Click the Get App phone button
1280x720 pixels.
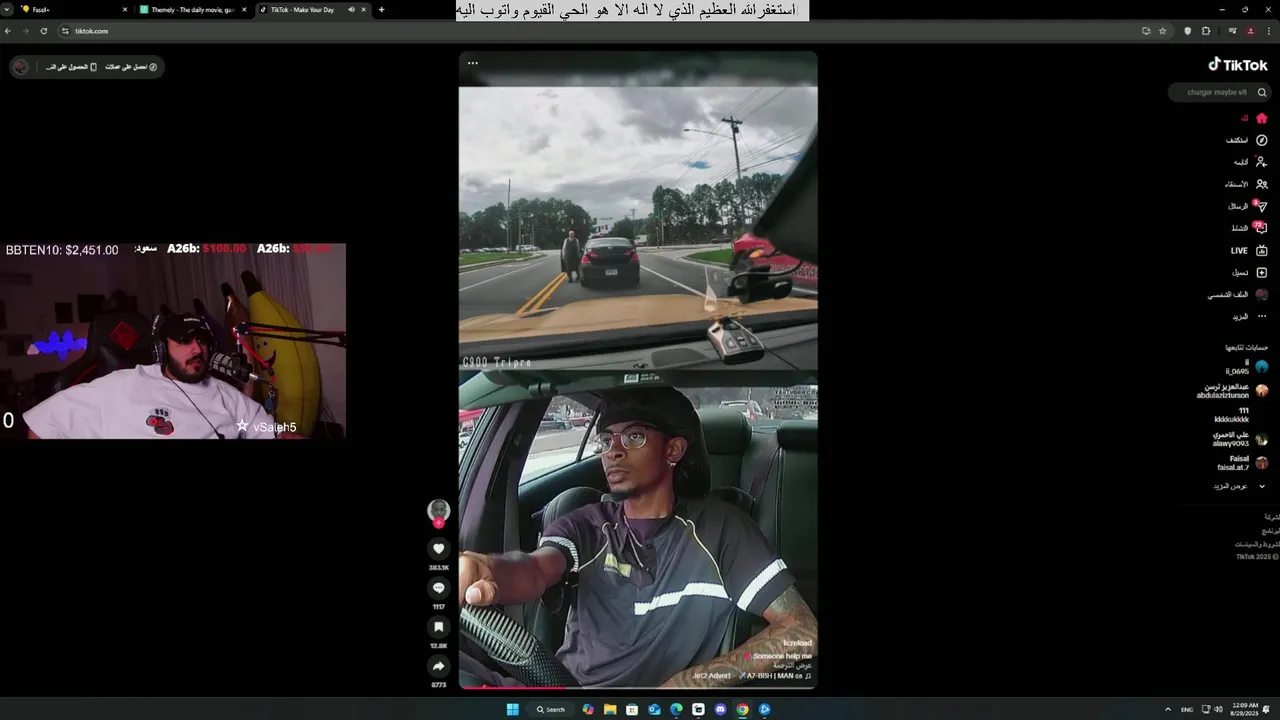[72, 67]
